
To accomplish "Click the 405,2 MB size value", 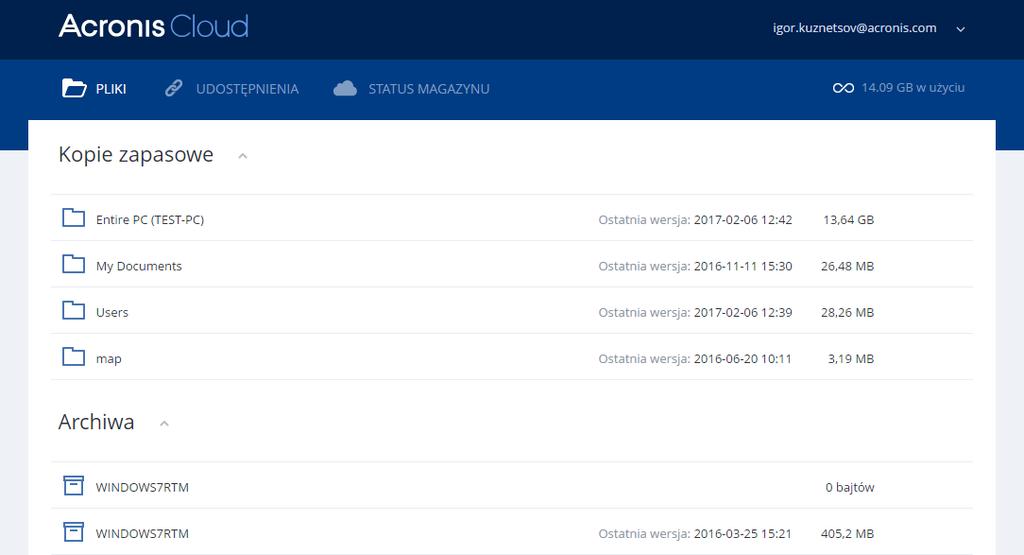I will (x=847, y=534).
